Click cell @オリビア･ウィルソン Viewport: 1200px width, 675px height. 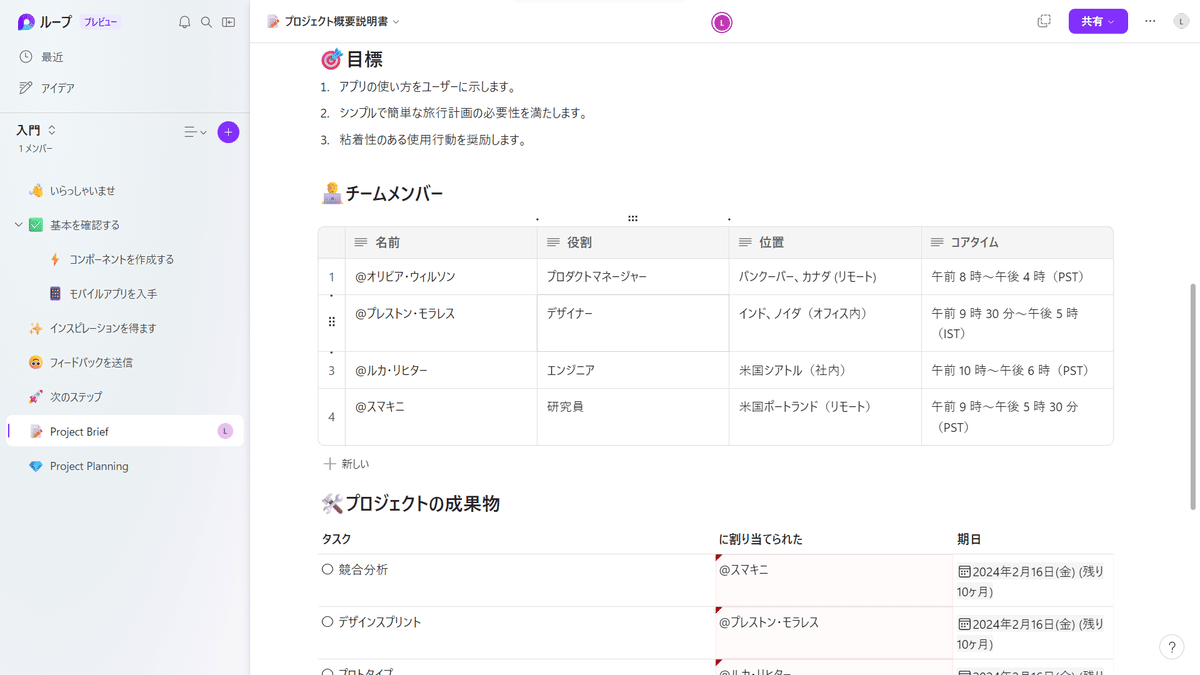click(441, 276)
